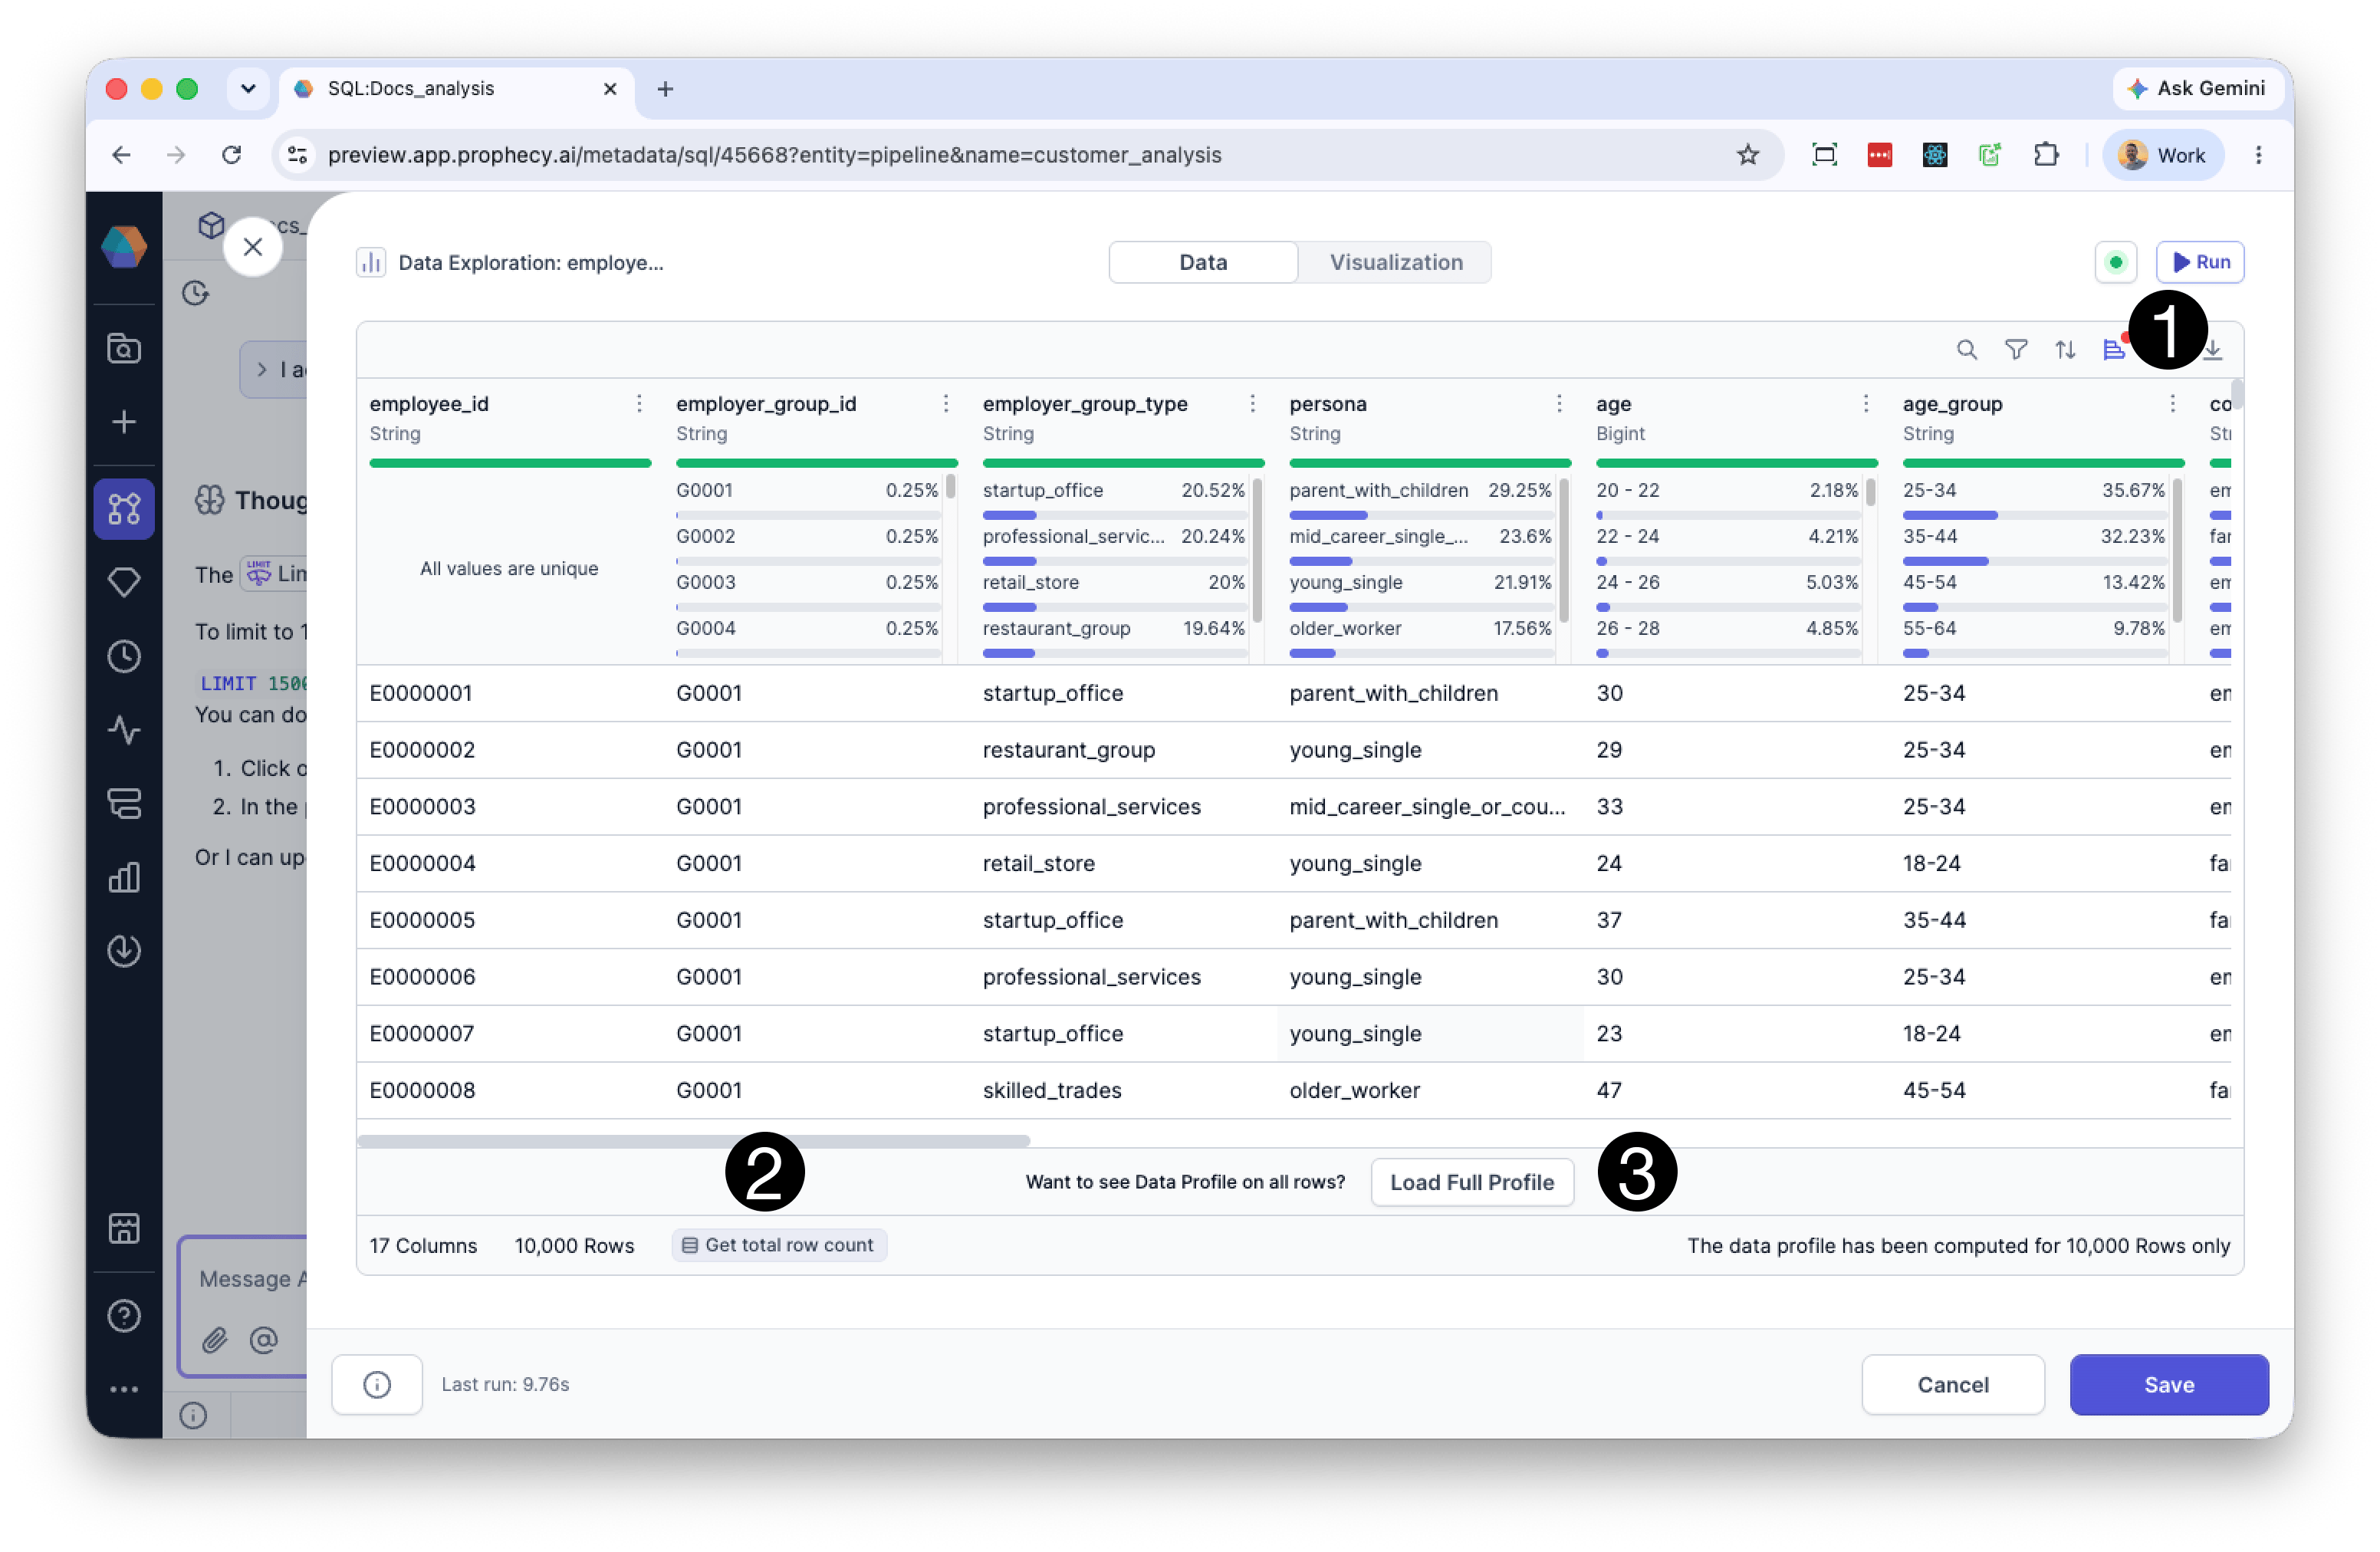This screenshot has height=1552, width=2380.
Task: Open a new browser tab
Action: [x=665, y=88]
